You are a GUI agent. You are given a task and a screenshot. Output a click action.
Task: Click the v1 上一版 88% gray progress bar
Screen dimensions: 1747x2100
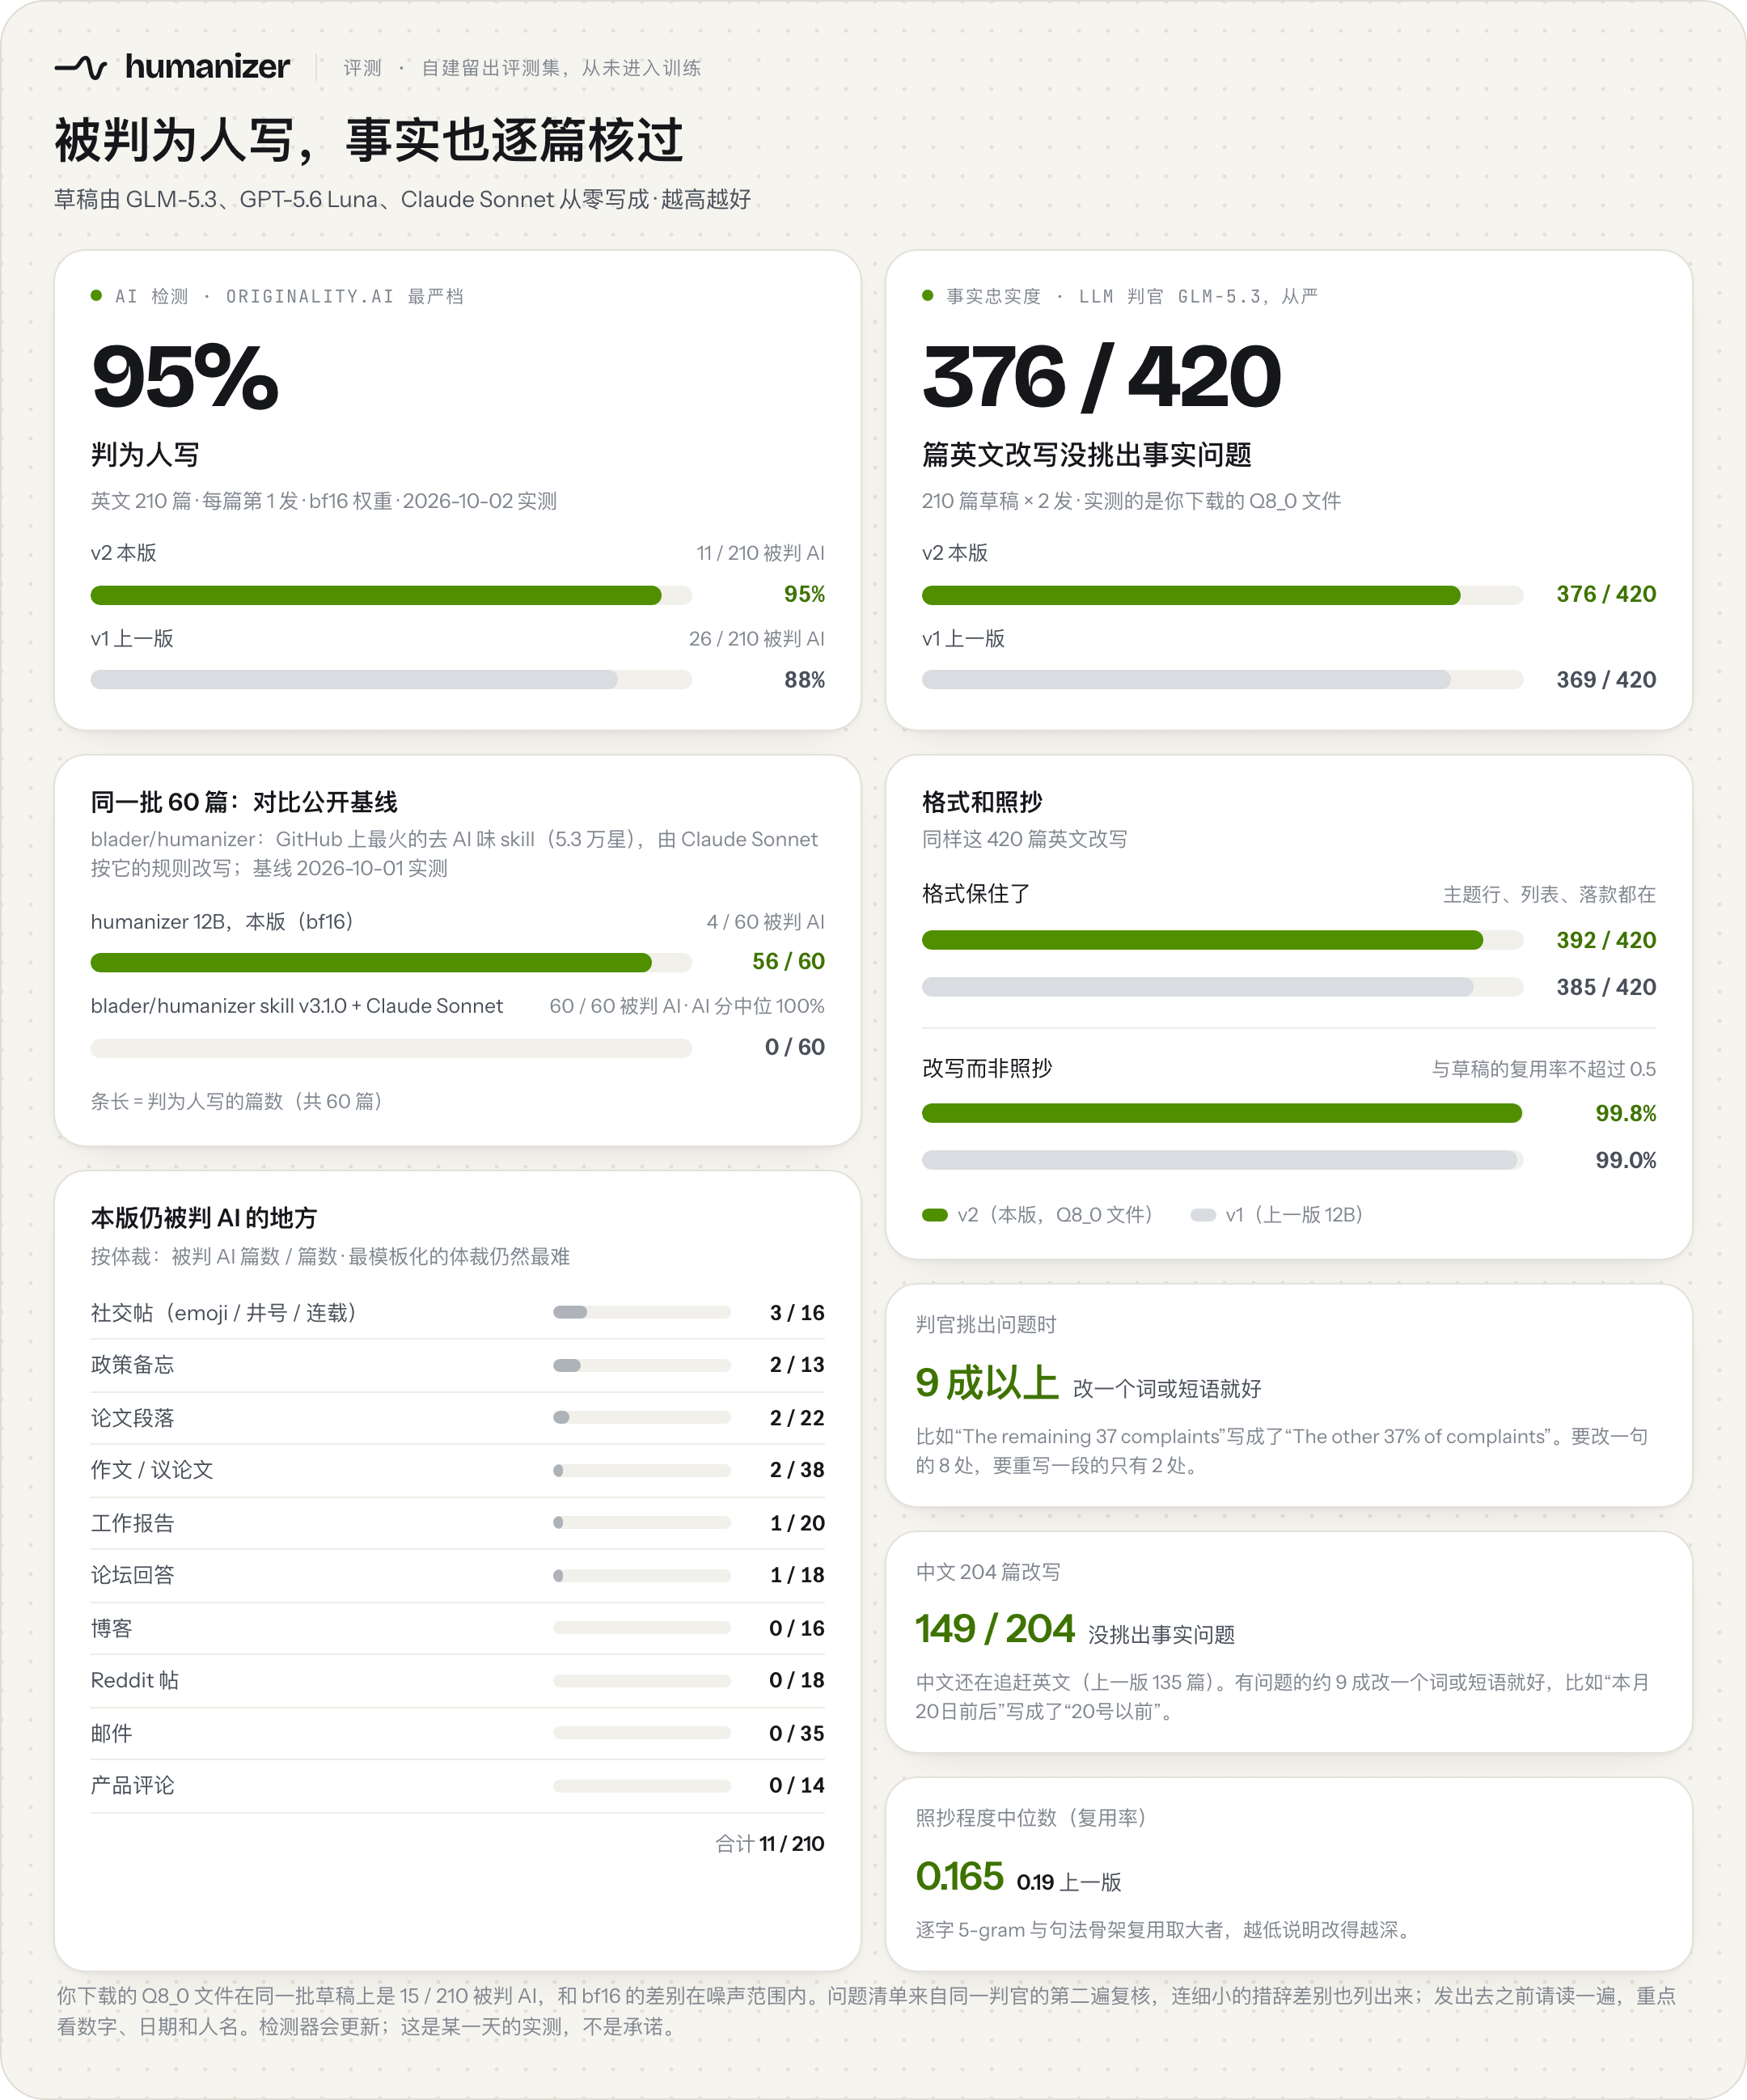[x=391, y=680]
